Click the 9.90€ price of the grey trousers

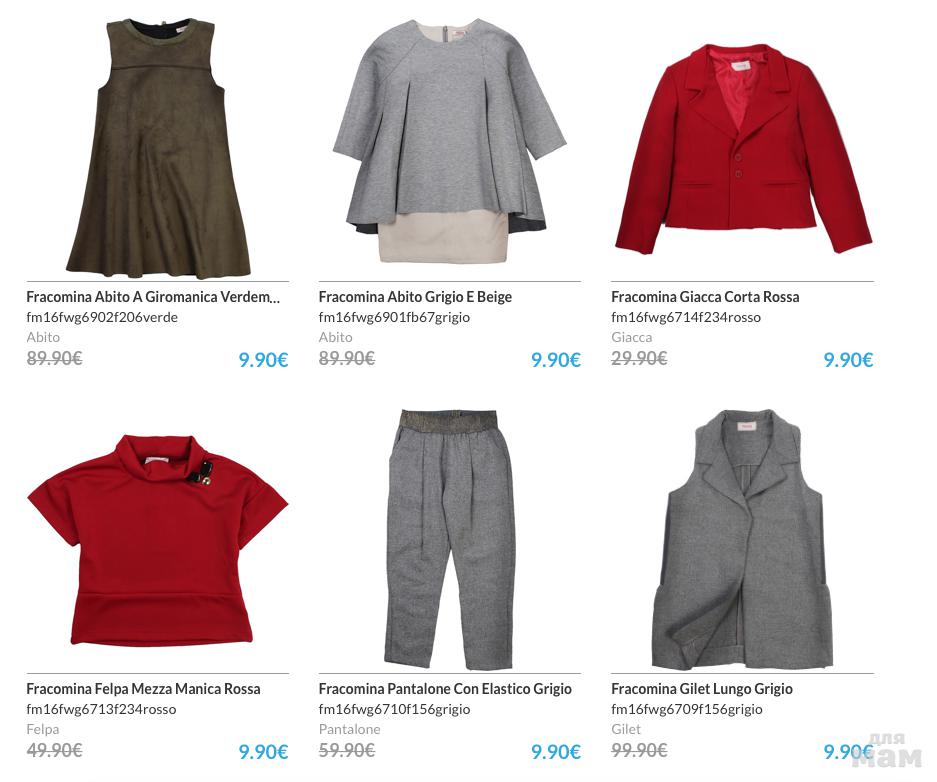(556, 752)
